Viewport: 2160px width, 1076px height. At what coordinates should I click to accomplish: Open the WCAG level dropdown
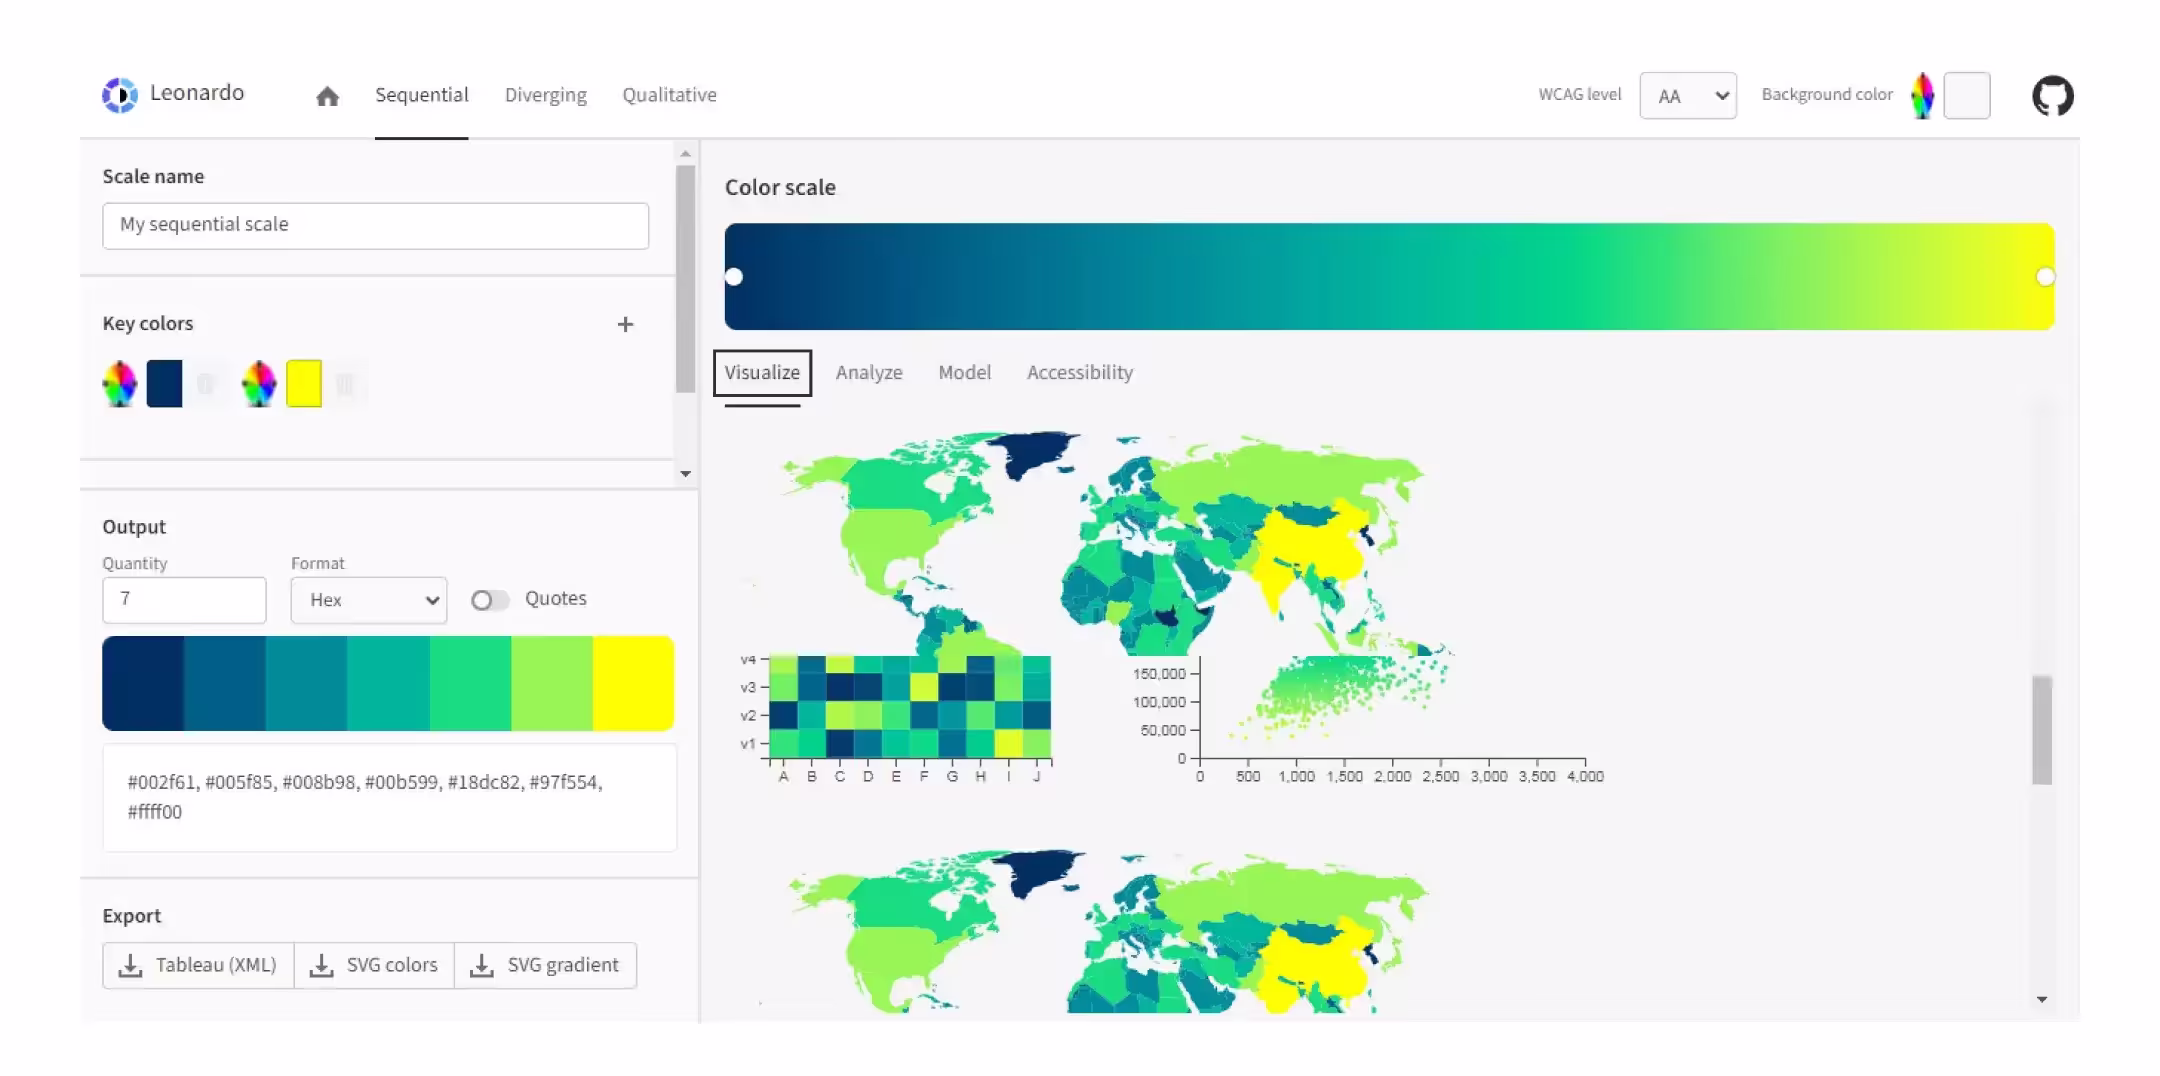coord(1688,96)
